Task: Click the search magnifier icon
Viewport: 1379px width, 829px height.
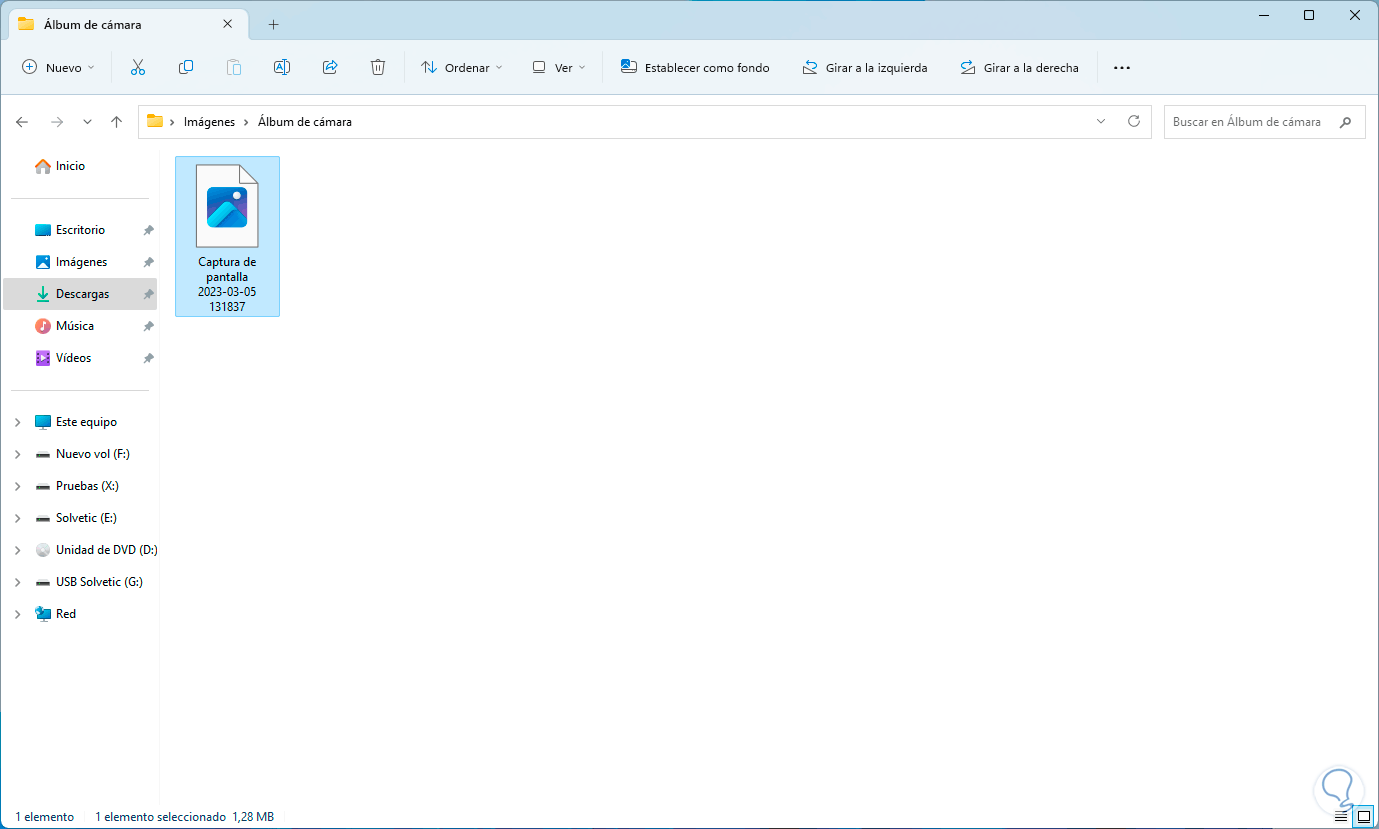Action: 1345,122
